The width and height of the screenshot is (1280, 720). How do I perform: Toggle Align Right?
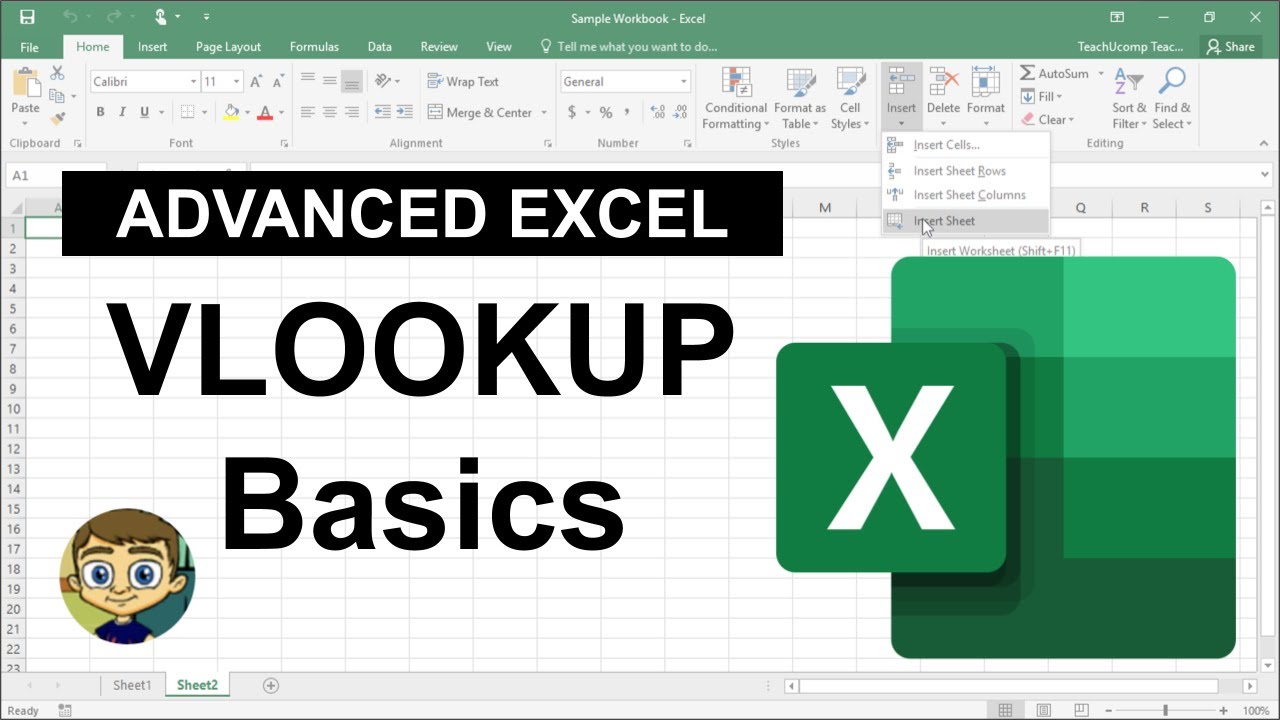click(351, 112)
